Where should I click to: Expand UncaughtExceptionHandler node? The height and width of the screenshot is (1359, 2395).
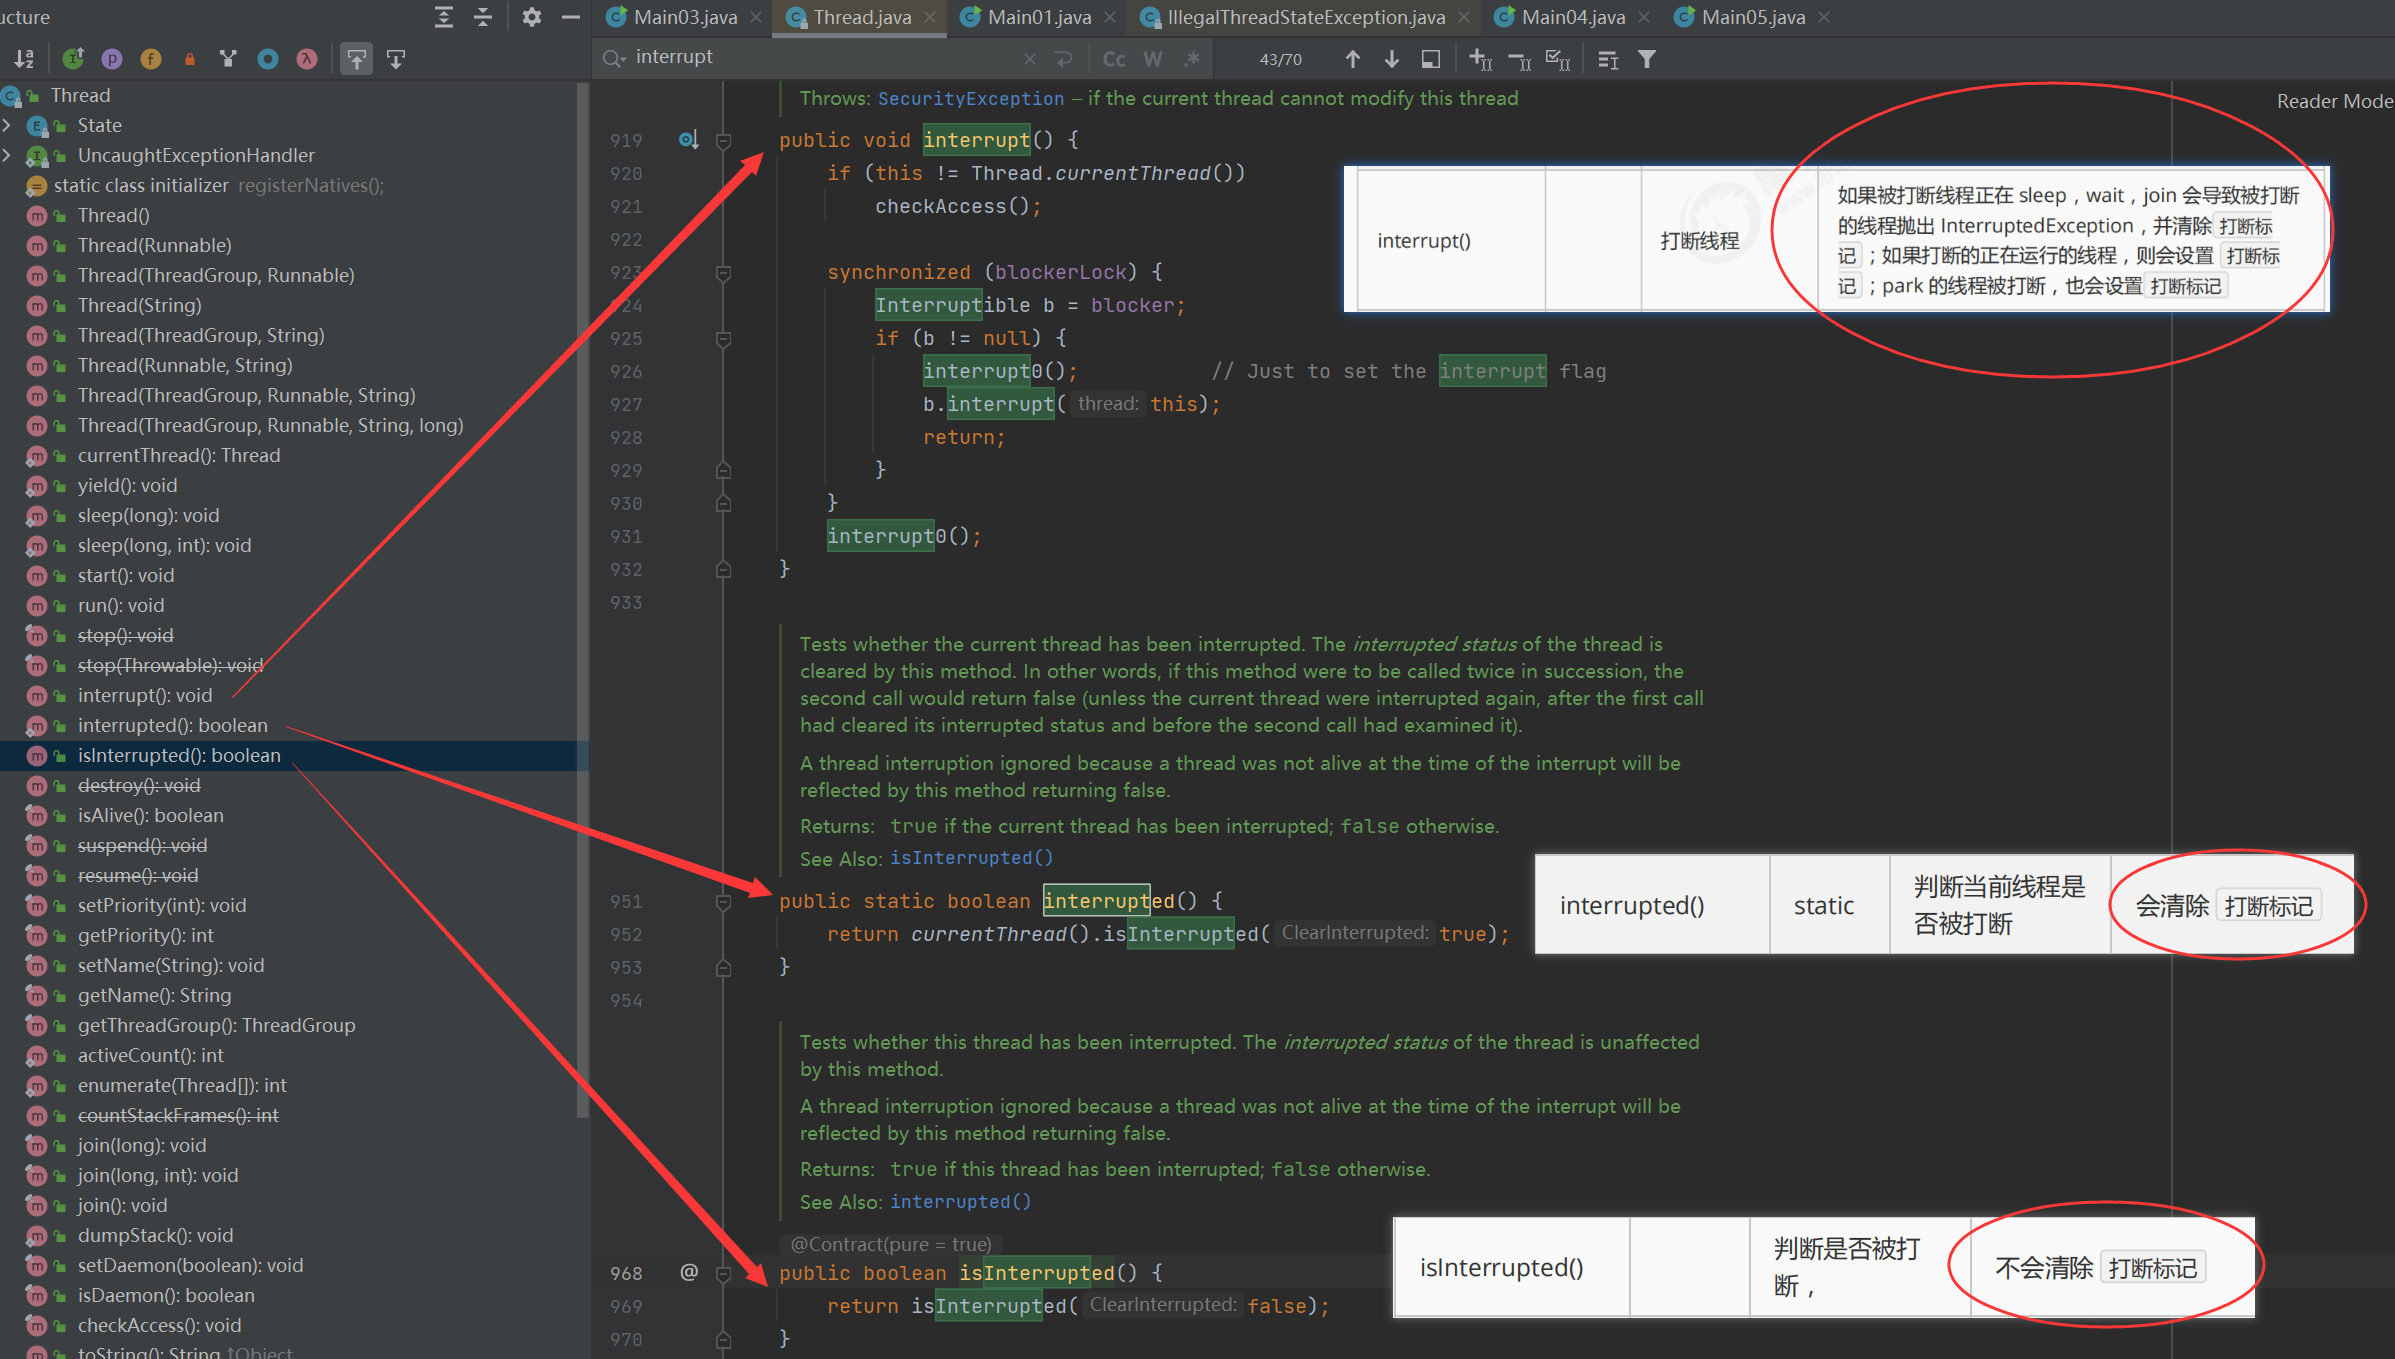click(7, 155)
